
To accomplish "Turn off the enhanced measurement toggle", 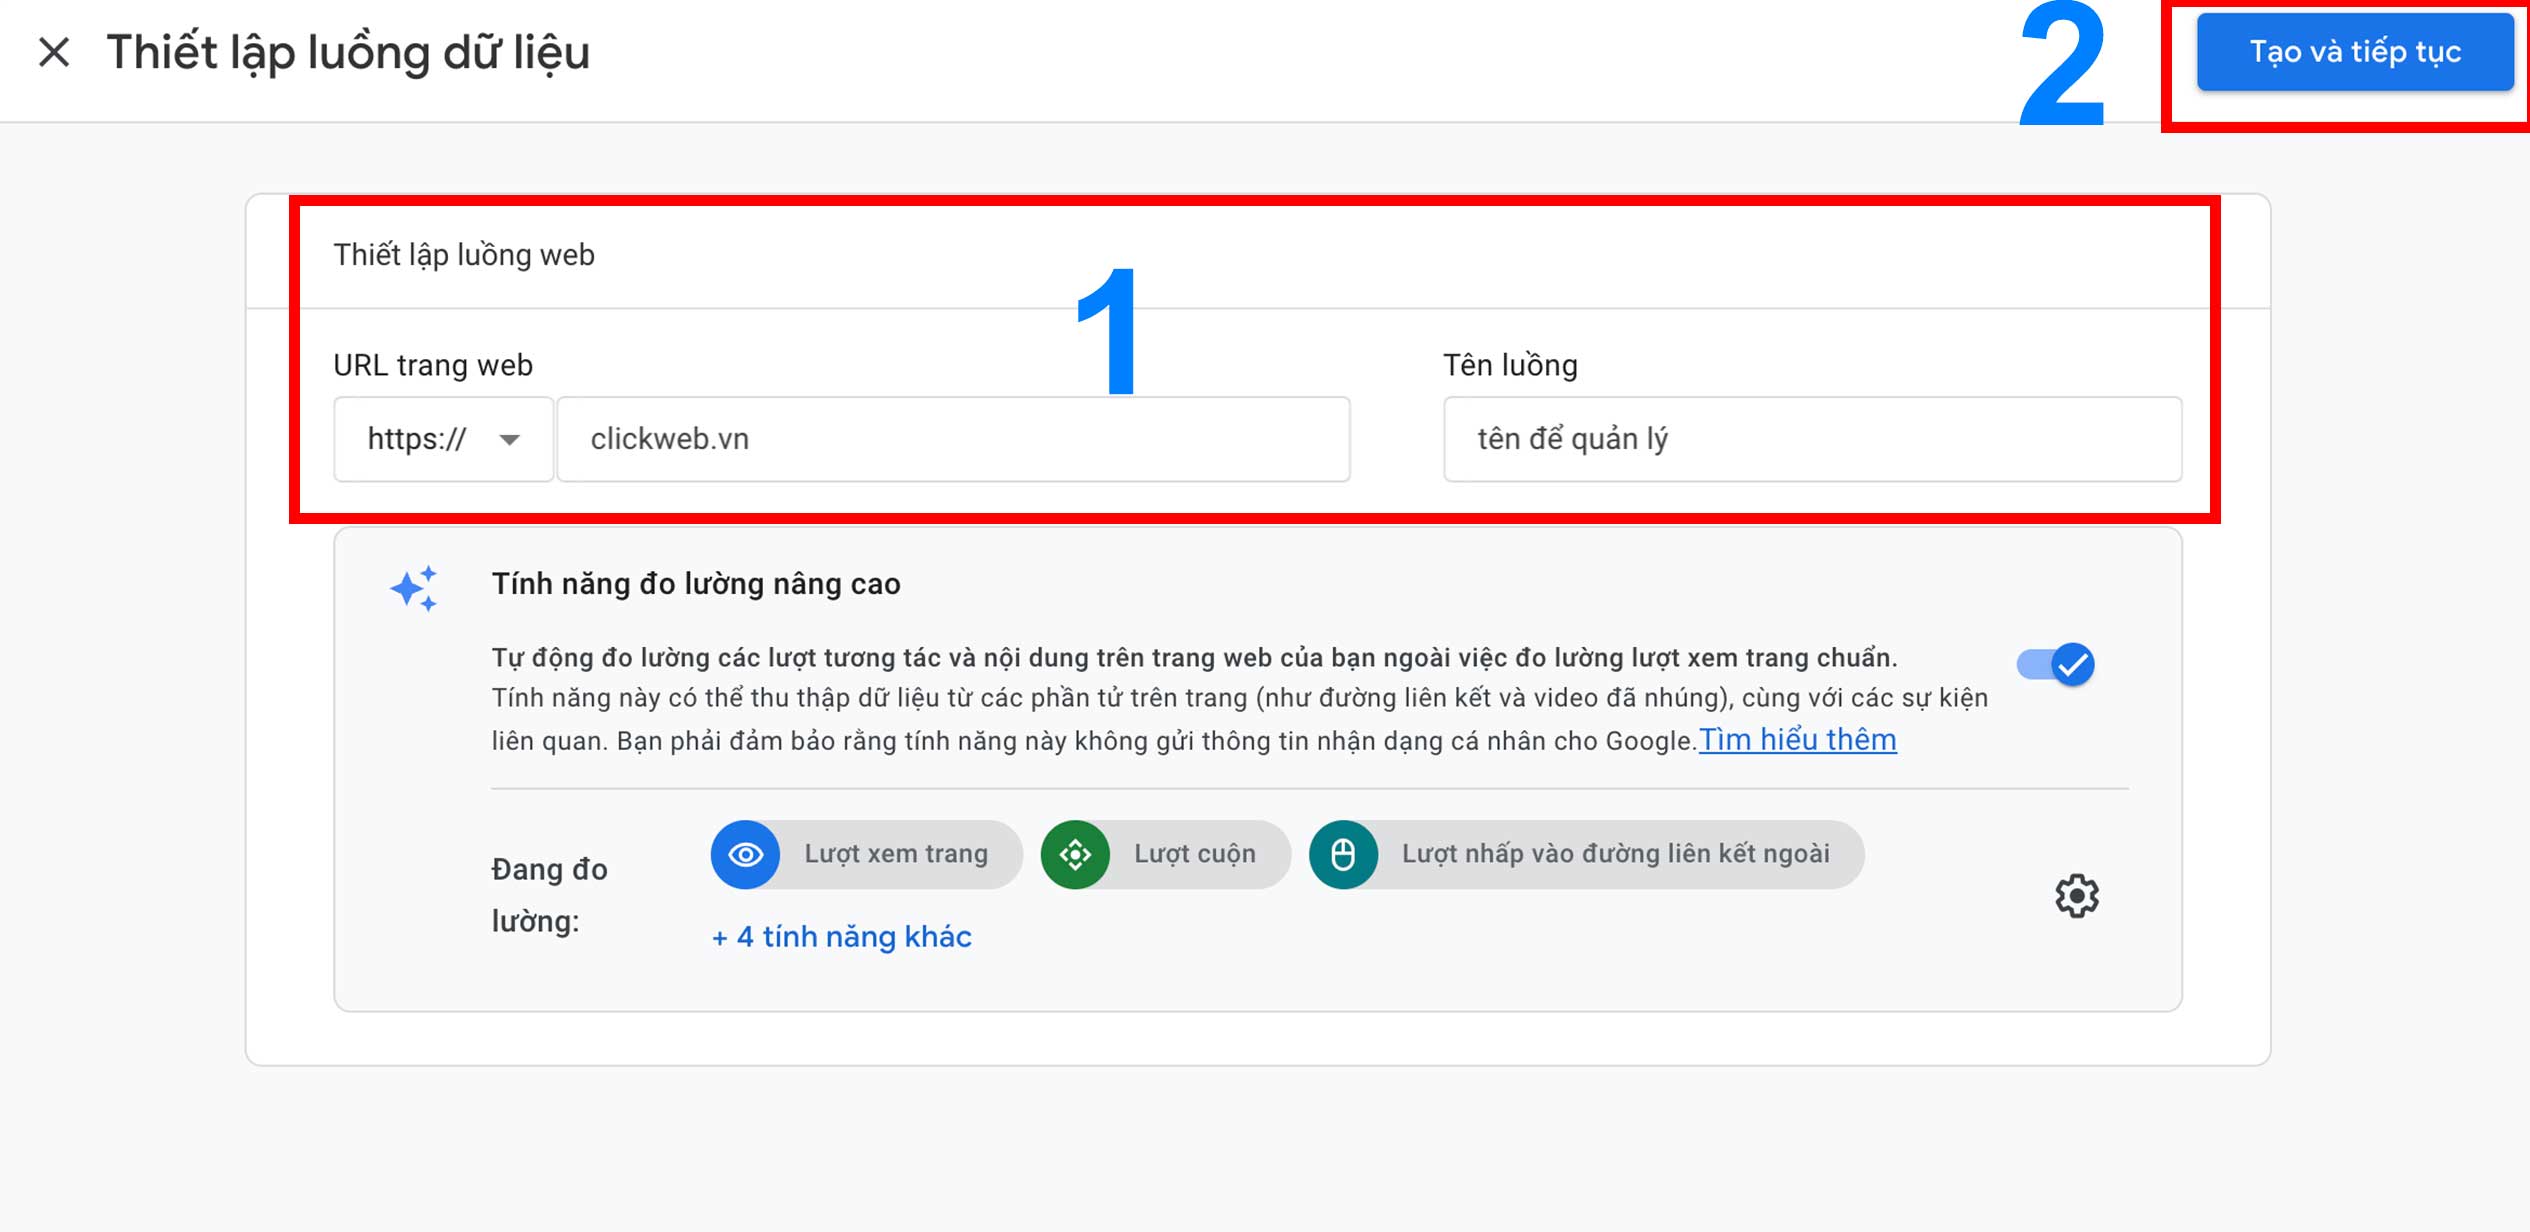I will 2056,664.
